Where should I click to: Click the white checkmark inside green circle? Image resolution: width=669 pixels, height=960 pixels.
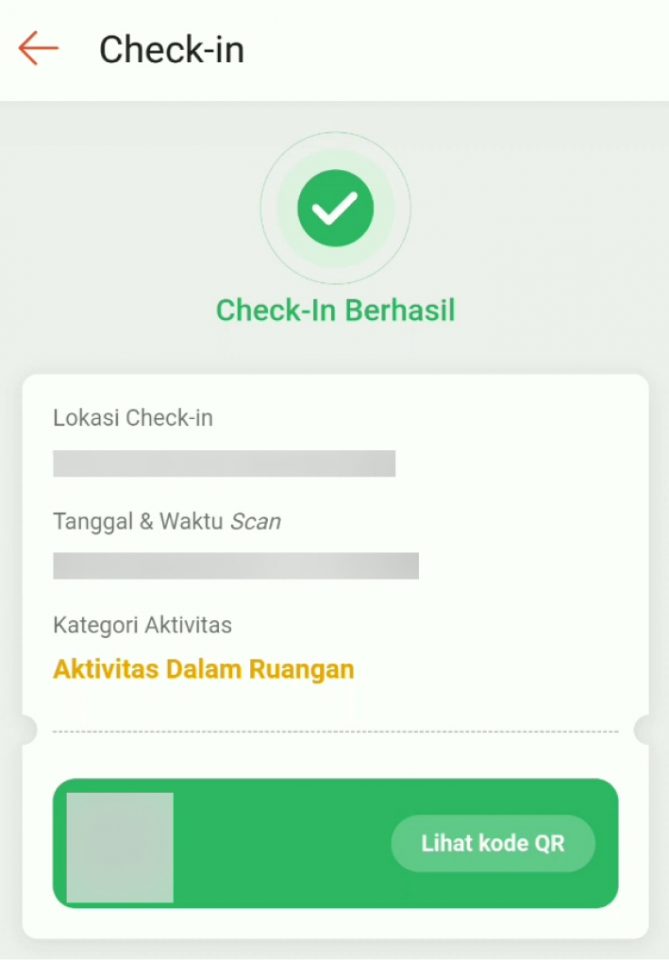pos(335,207)
